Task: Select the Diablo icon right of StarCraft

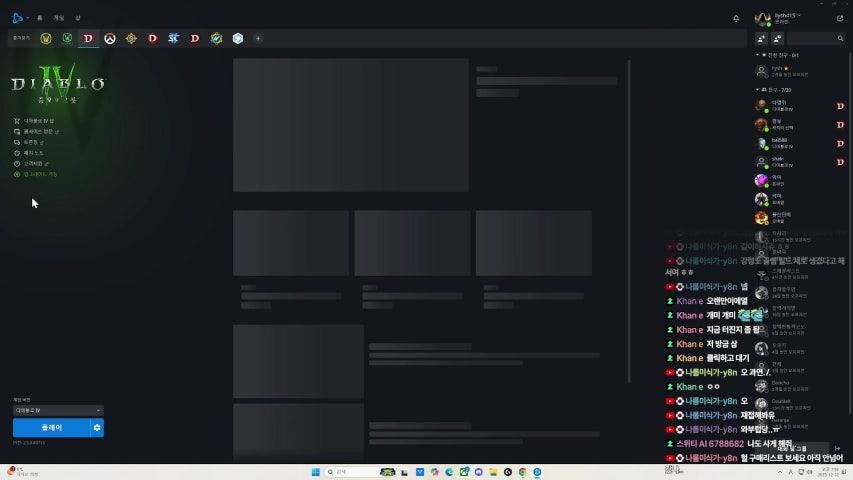Action: click(x=195, y=39)
